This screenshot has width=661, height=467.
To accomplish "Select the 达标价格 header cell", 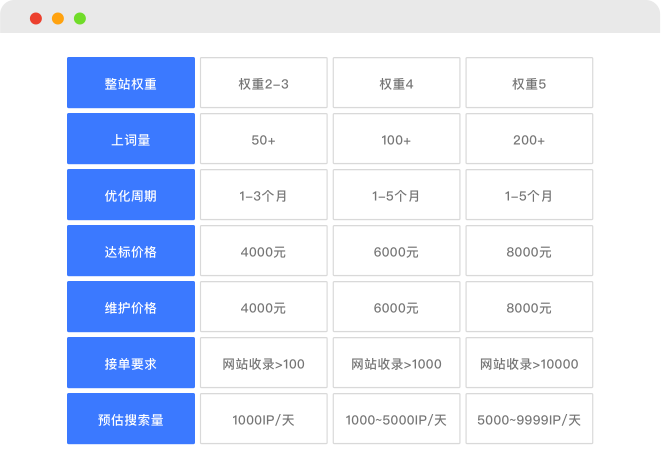I will click(131, 251).
